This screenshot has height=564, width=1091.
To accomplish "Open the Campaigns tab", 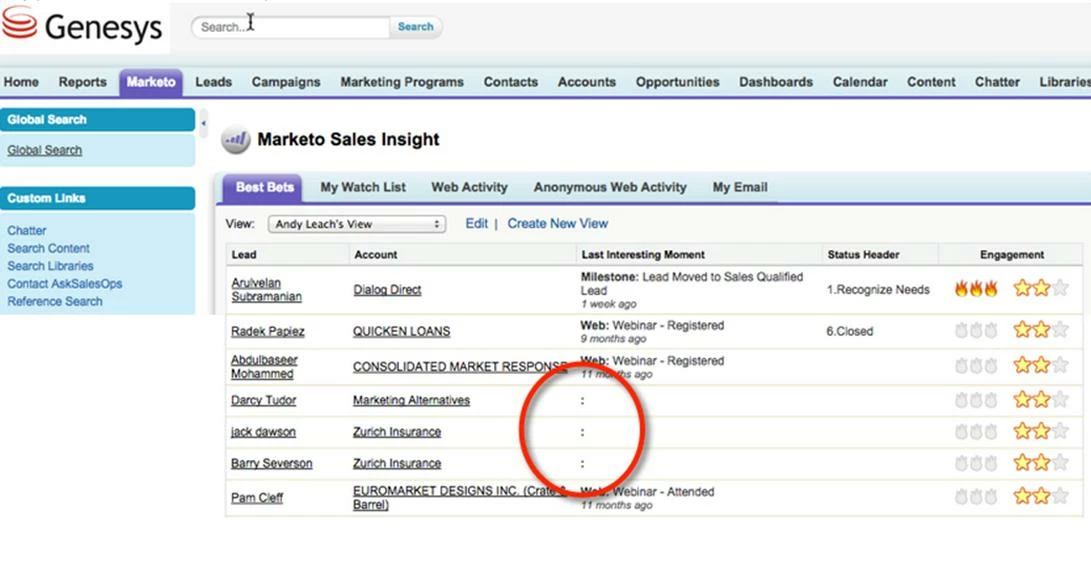I will click(x=286, y=82).
